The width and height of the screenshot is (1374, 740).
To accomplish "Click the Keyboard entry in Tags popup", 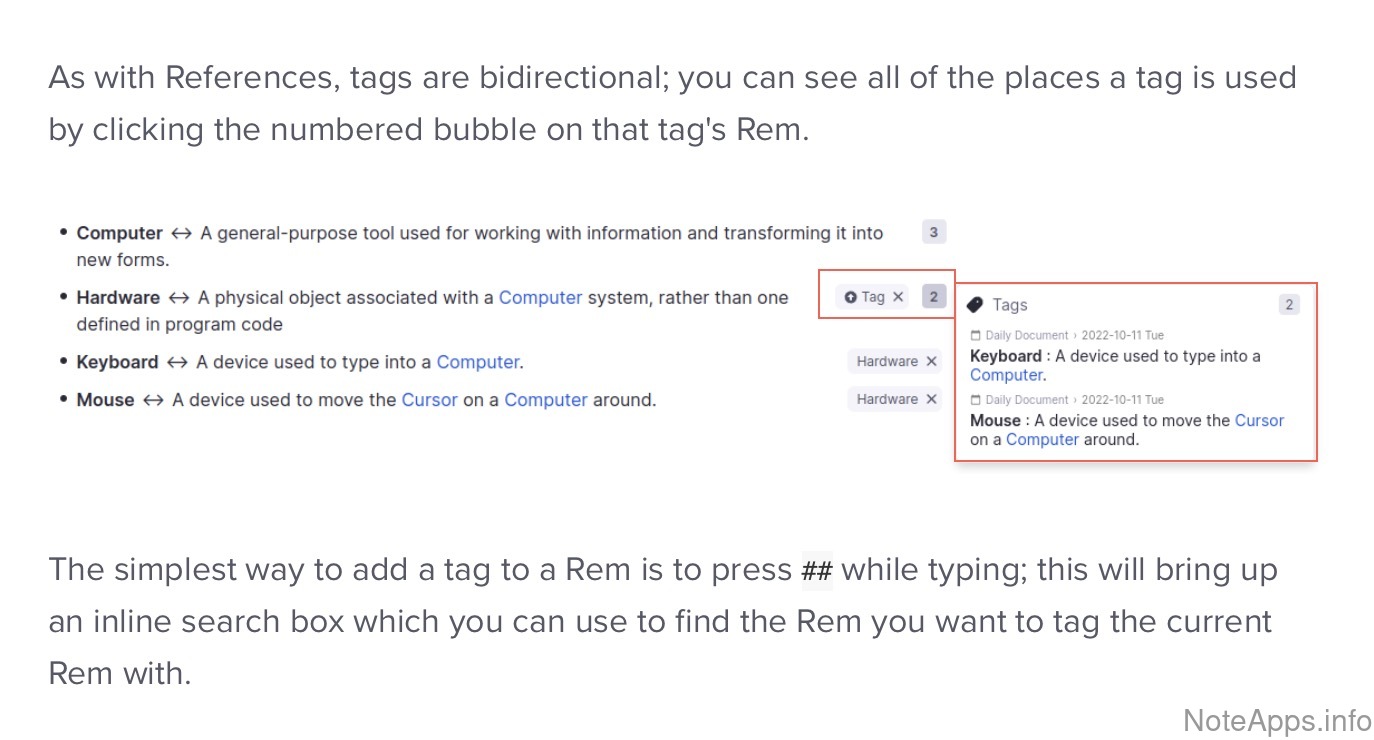I will (1006, 357).
